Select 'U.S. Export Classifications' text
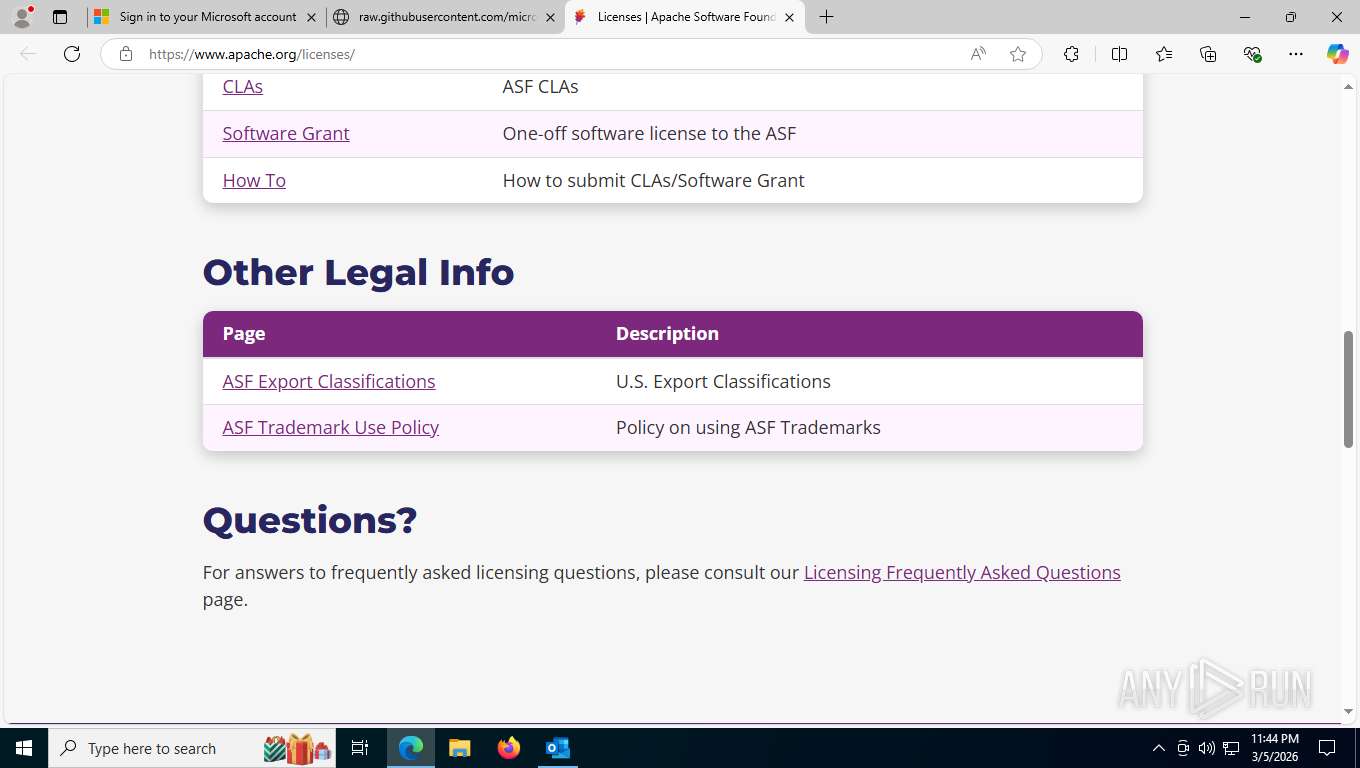This screenshot has height=768, width=1360. (723, 382)
